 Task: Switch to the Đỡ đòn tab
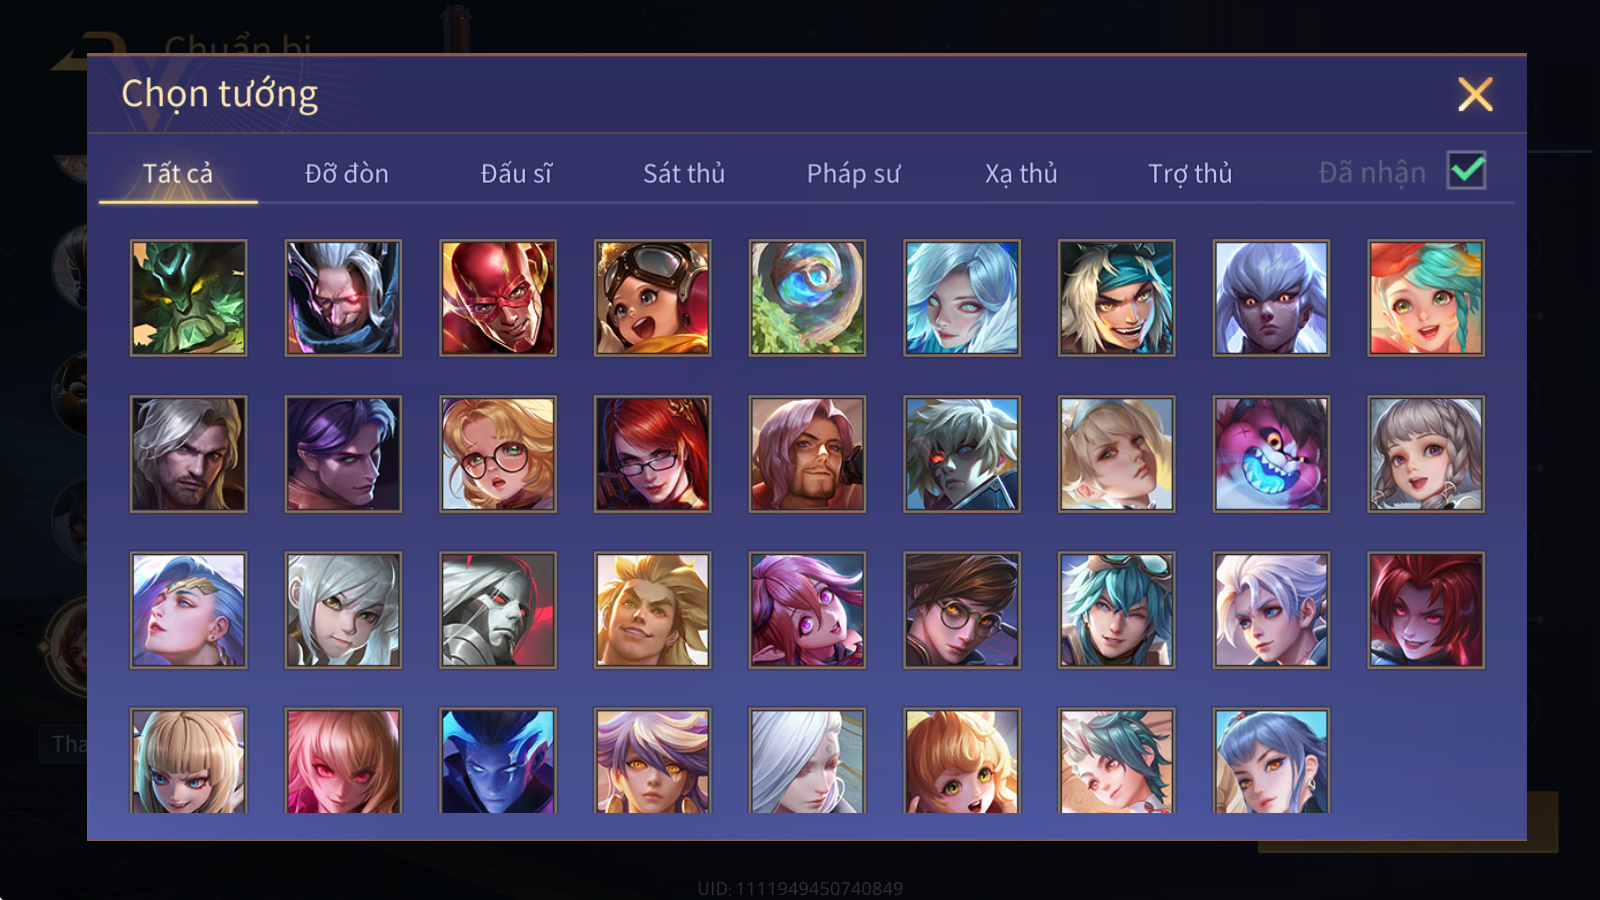(x=346, y=174)
